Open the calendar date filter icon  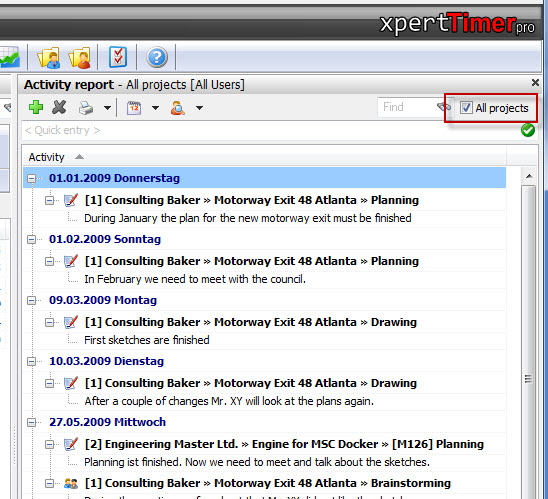pos(134,108)
